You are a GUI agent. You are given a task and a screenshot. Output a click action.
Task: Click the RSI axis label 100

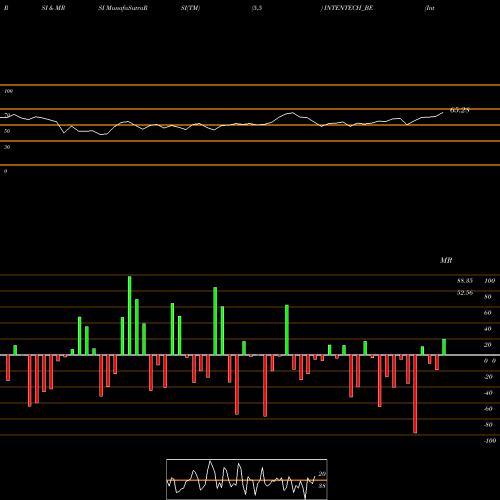pyautogui.click(x=9, y=91)
